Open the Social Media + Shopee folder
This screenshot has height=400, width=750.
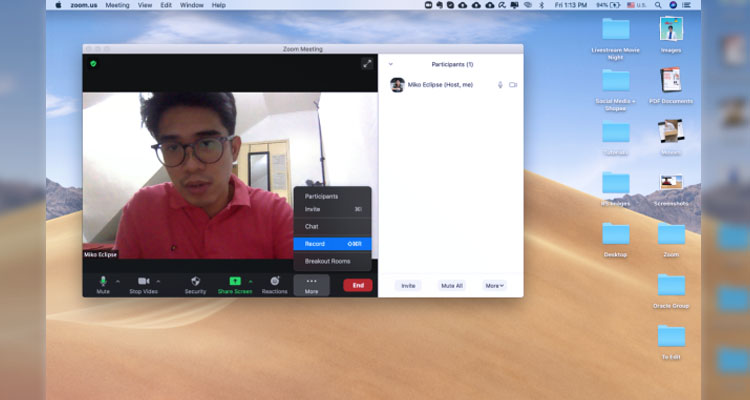point(615,80)
